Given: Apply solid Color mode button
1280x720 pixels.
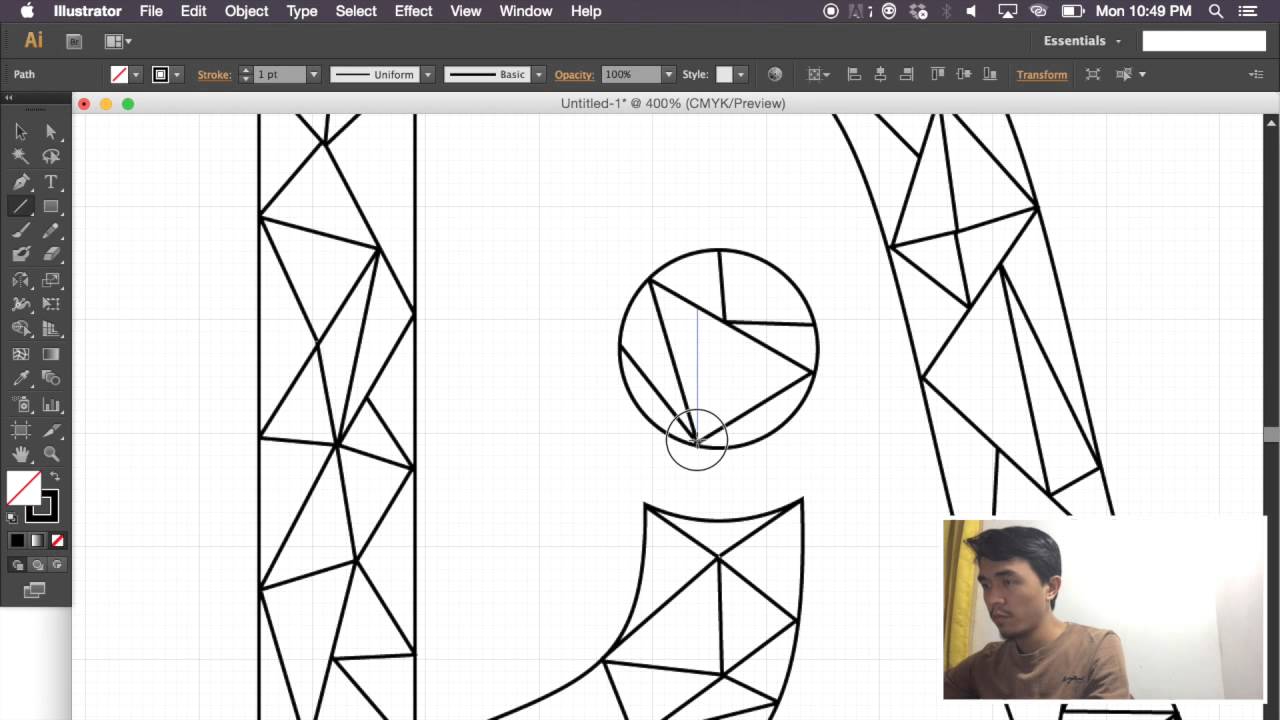Looking at the screenshot, I should 17,541.
